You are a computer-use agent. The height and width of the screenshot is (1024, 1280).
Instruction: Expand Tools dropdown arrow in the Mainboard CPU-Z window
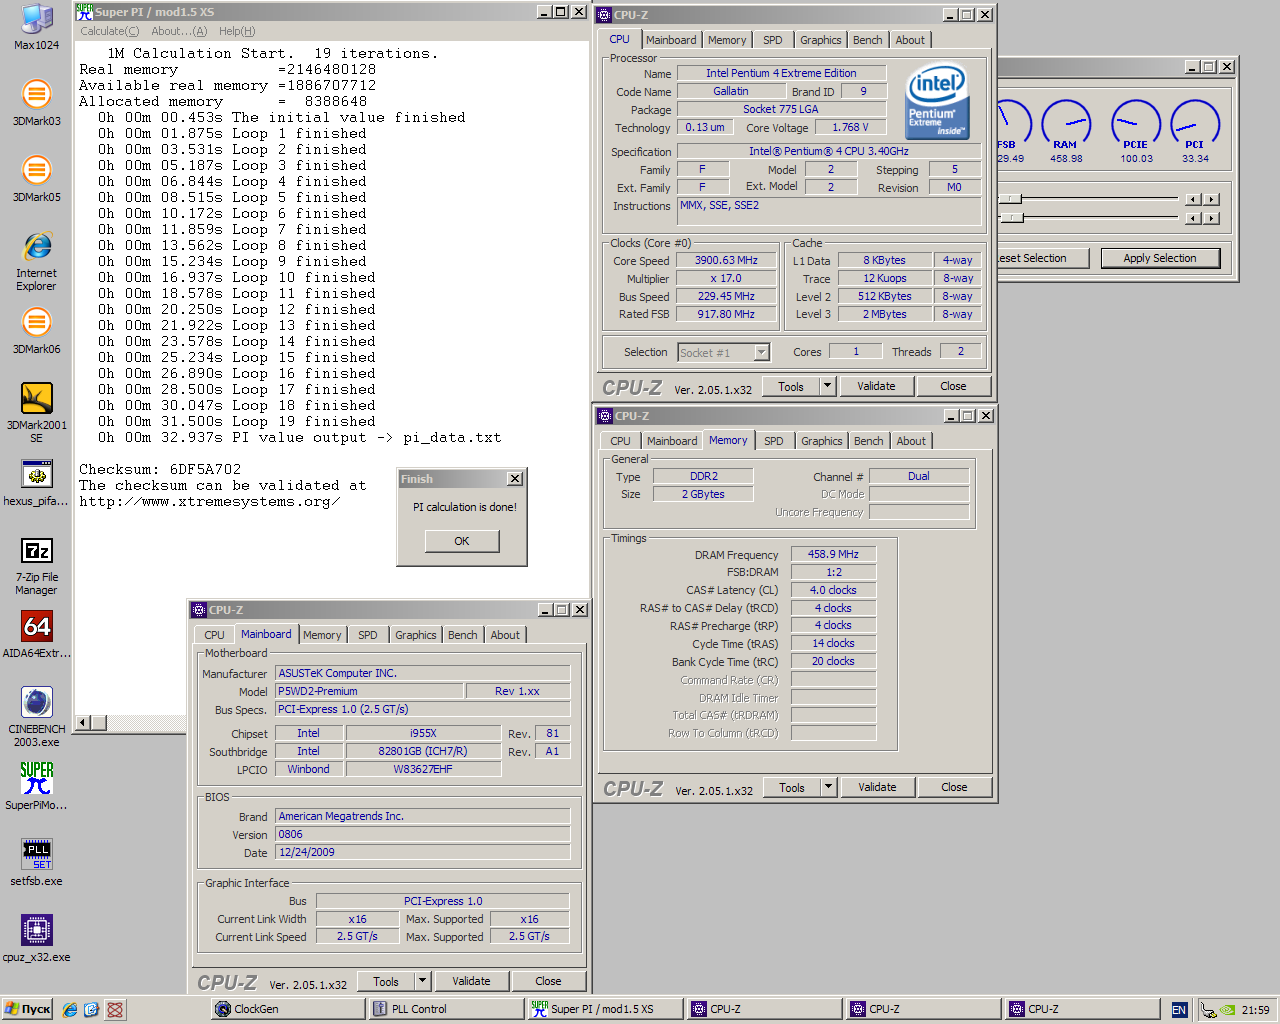(x=422, y=981)
